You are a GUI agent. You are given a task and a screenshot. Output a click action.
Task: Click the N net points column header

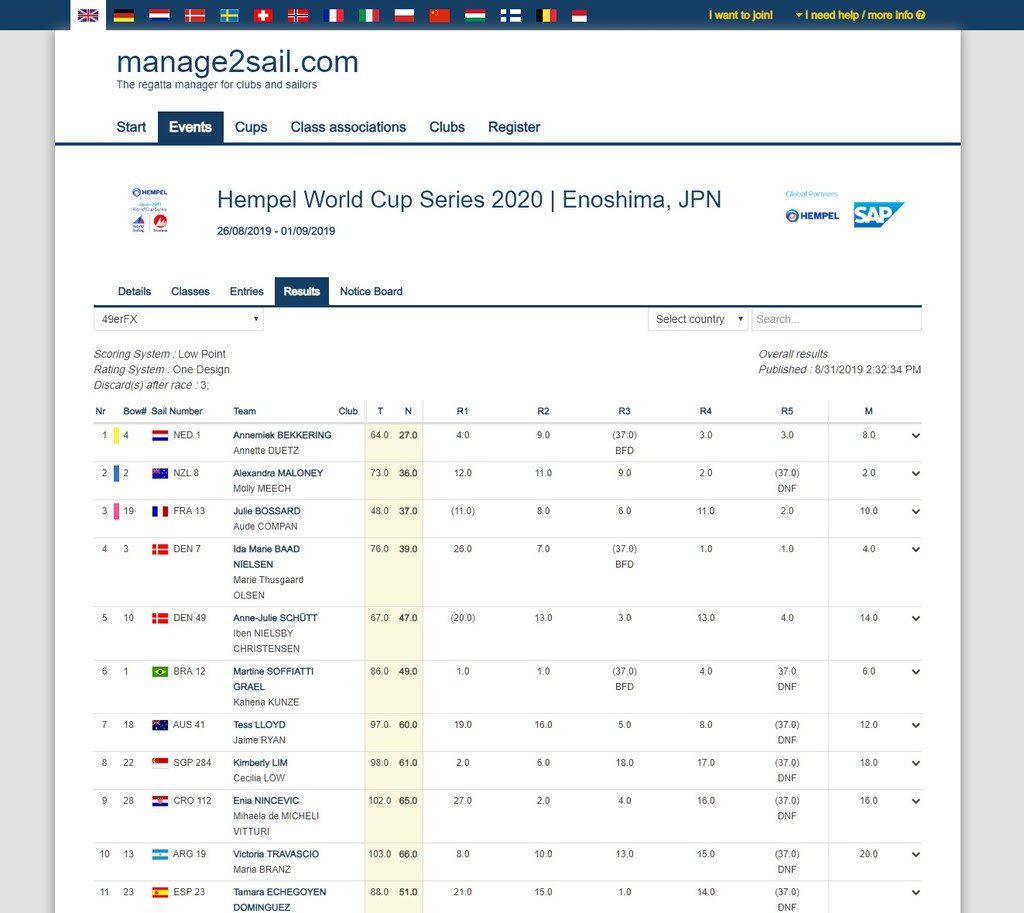pyautogui.click(x=408, y=411)
